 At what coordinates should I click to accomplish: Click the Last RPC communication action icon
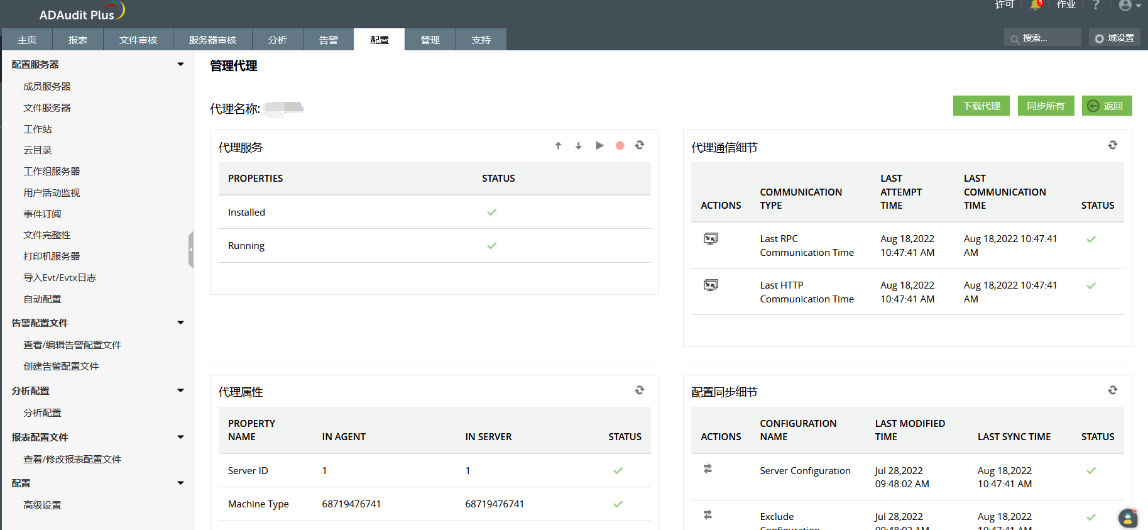click(711, 239)
